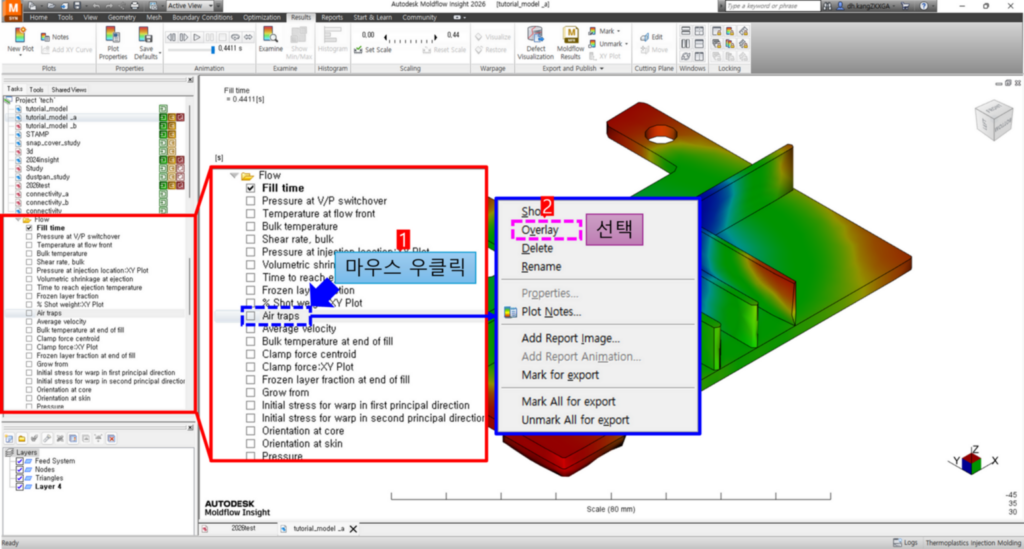Uncheck the Fill time result checkbox

(30, 228)
